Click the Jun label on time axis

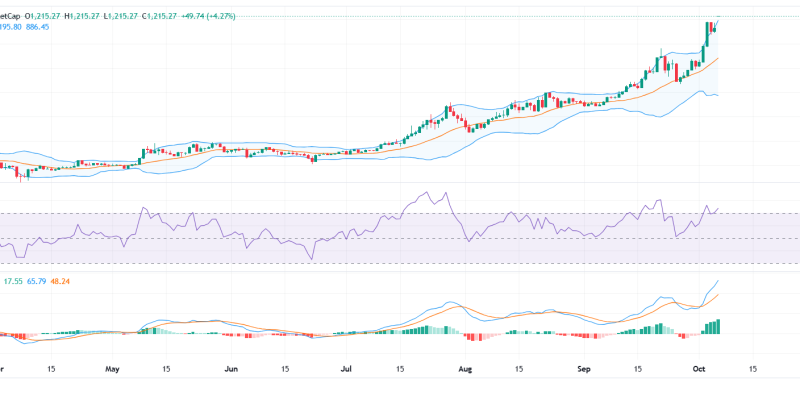231,369
